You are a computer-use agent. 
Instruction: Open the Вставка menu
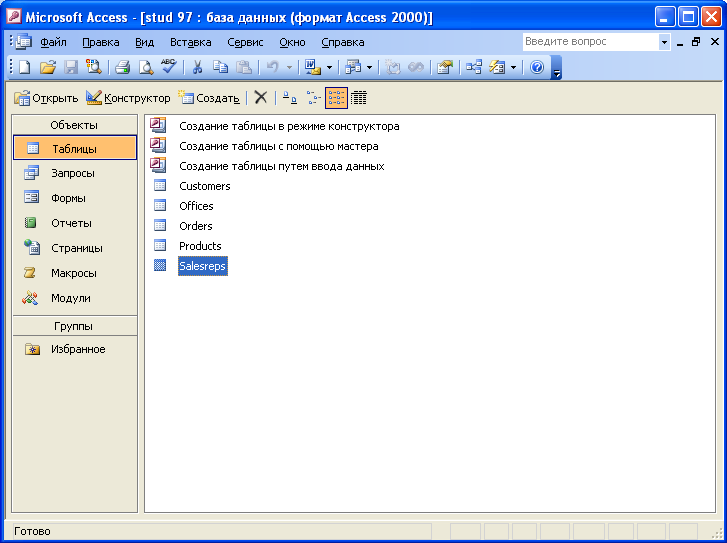(x=191, y=42)
